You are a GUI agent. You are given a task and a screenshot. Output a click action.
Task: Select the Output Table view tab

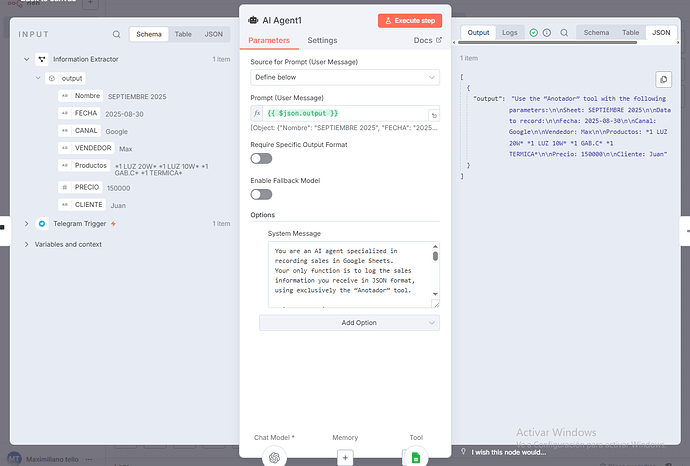click(x=630, y=33)
